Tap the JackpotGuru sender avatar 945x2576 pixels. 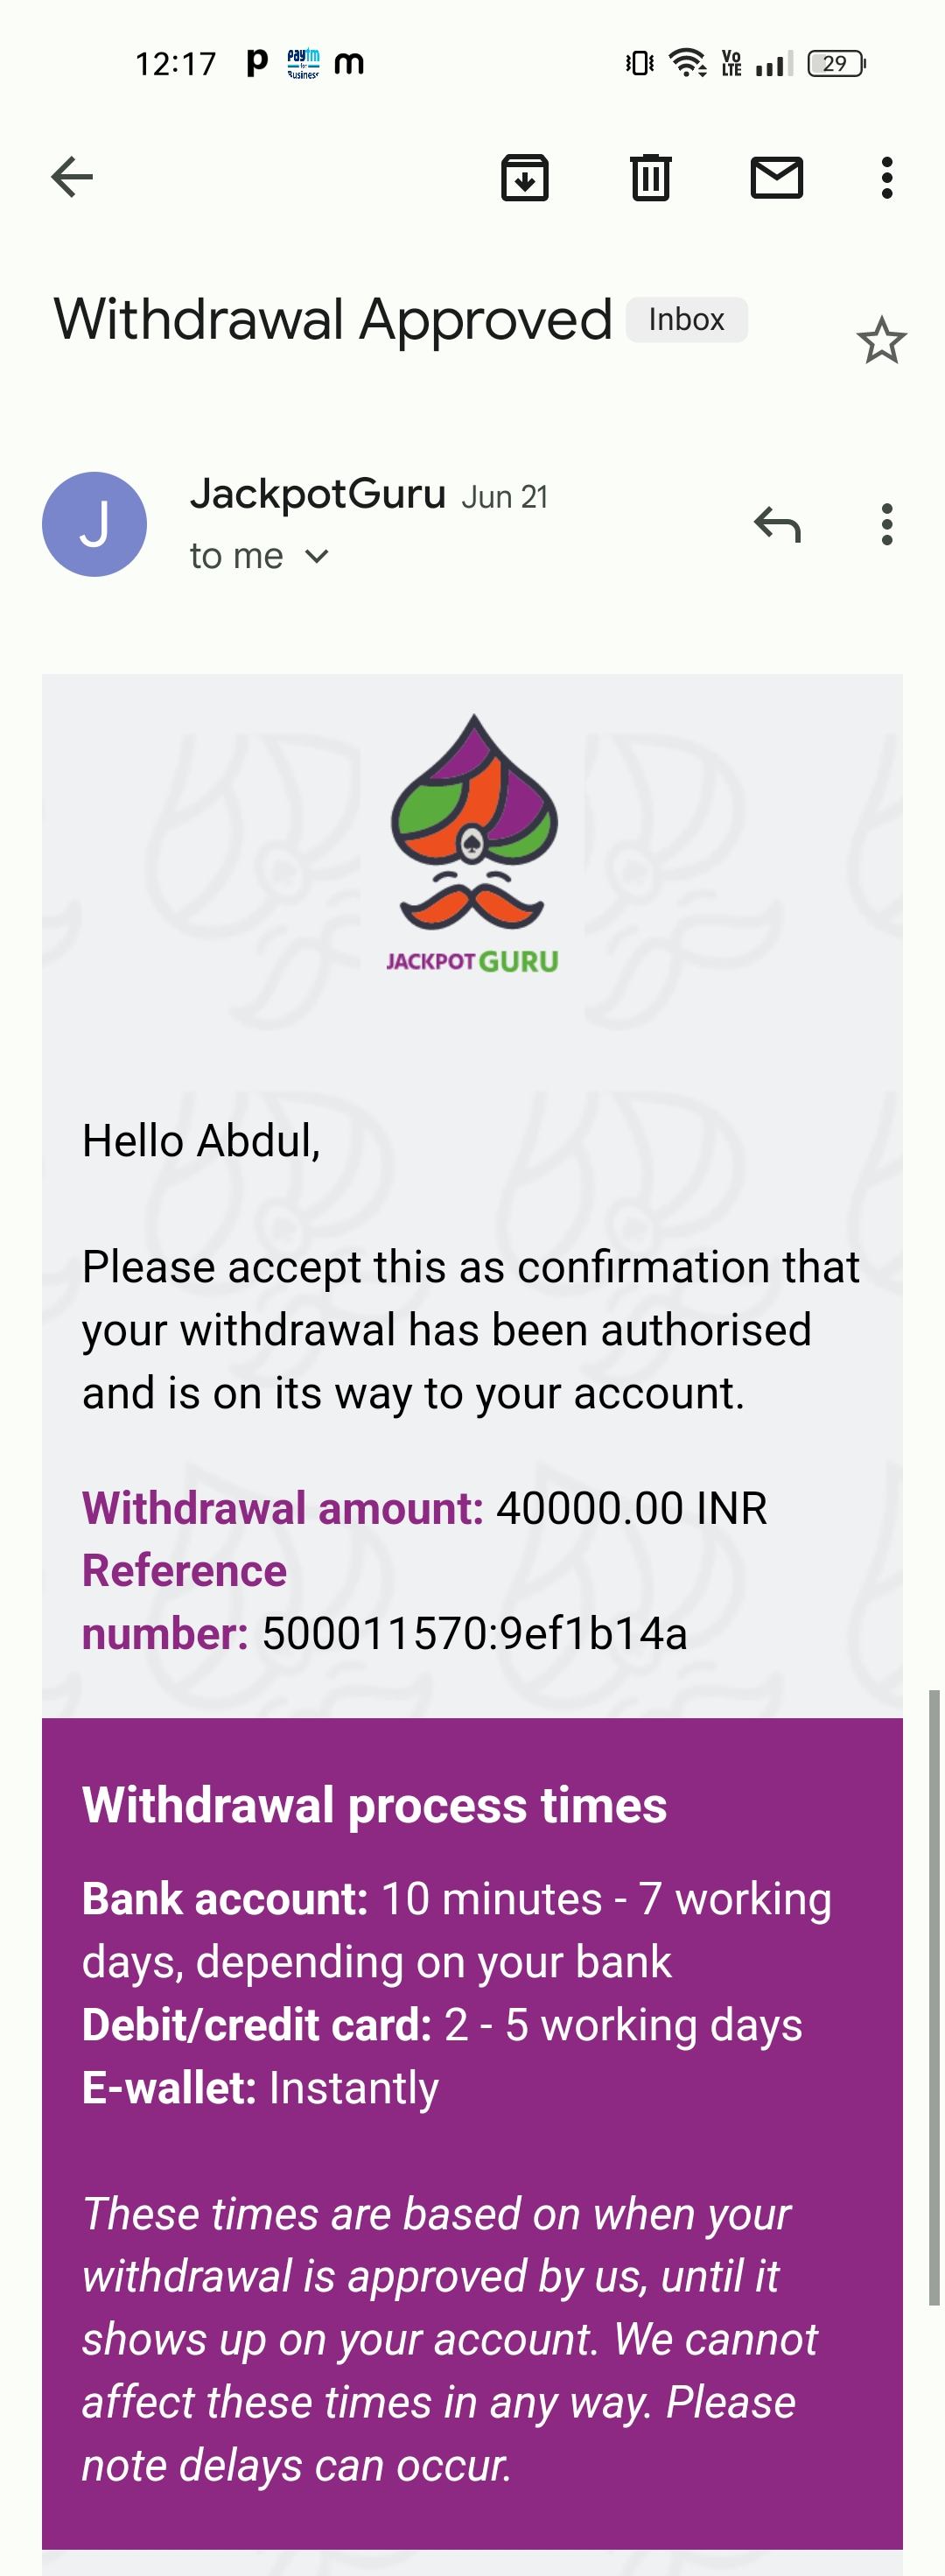click(x=94, y=524)
